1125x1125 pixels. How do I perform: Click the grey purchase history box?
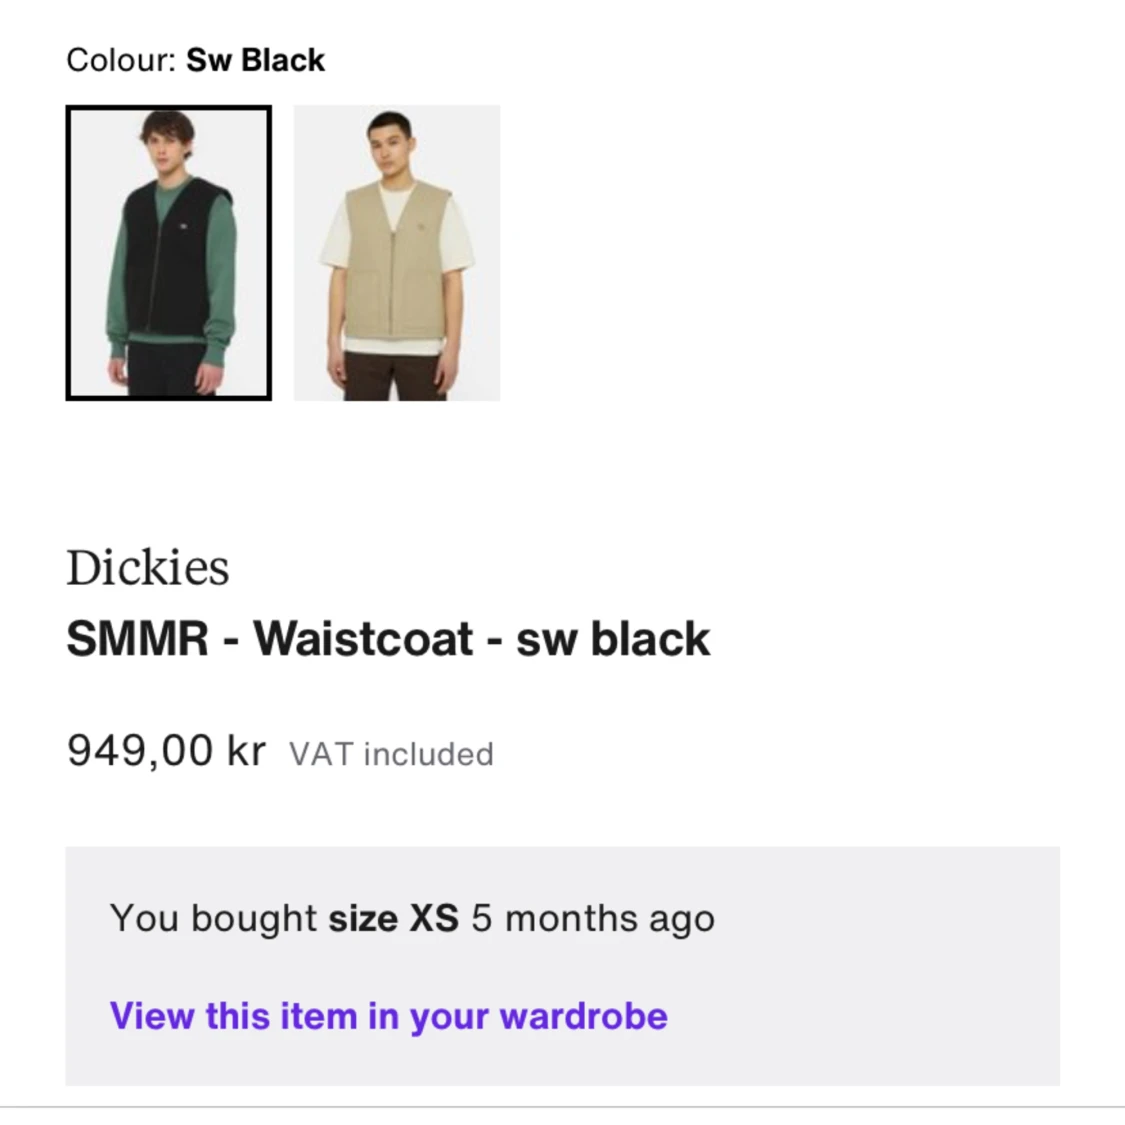(x=562, y=965)
